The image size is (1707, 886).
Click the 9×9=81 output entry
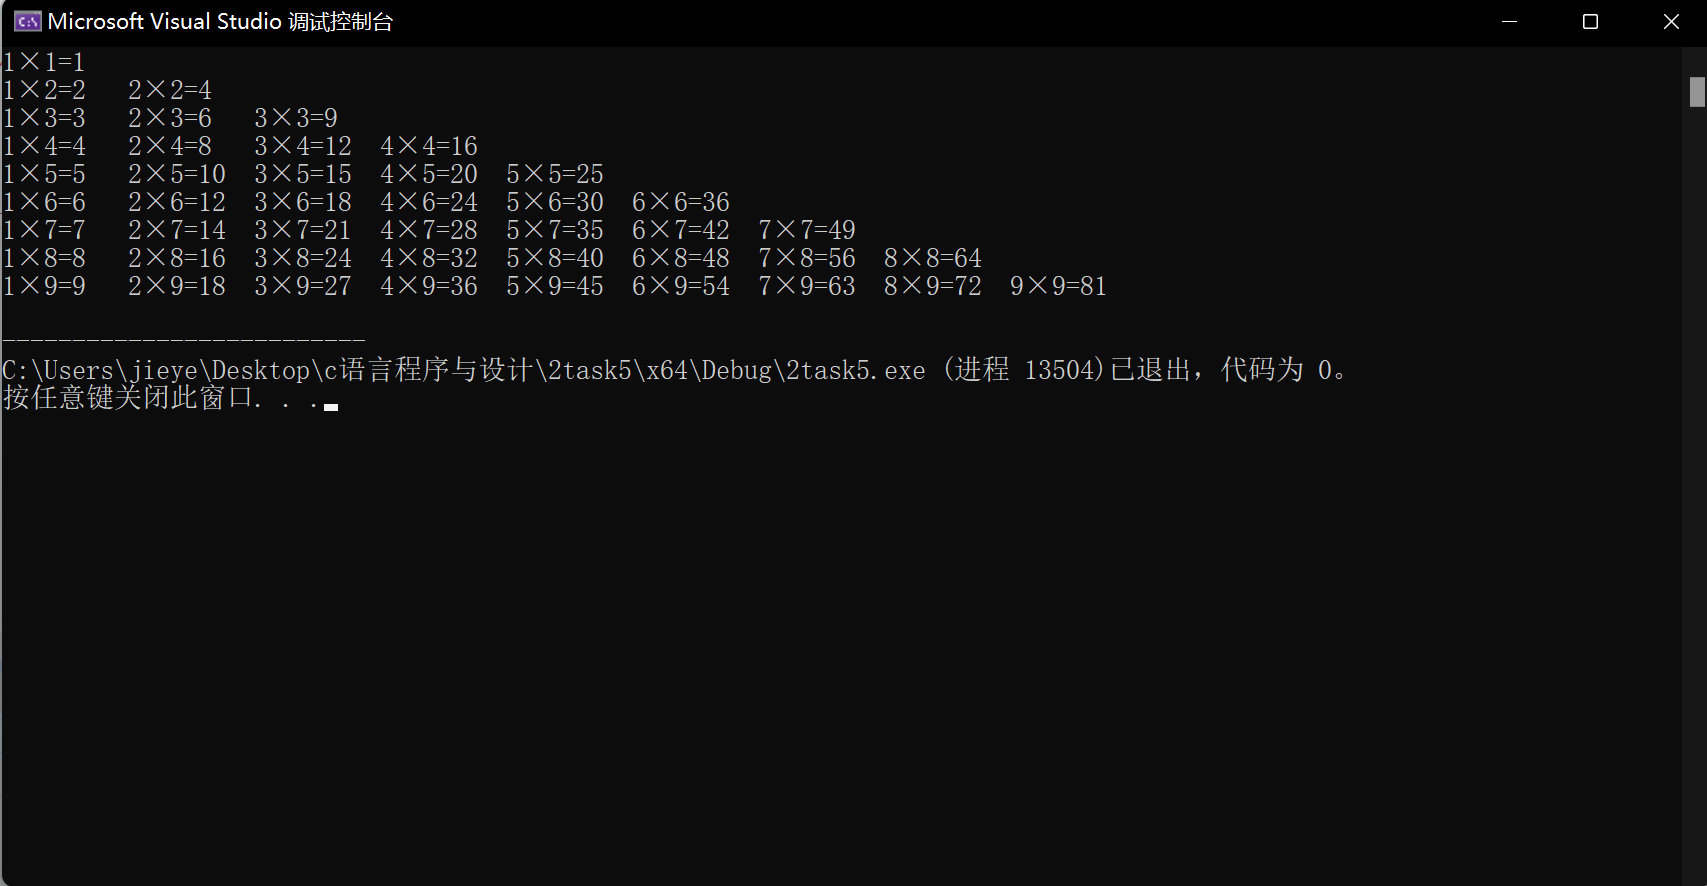click(x=1058, y=286)
